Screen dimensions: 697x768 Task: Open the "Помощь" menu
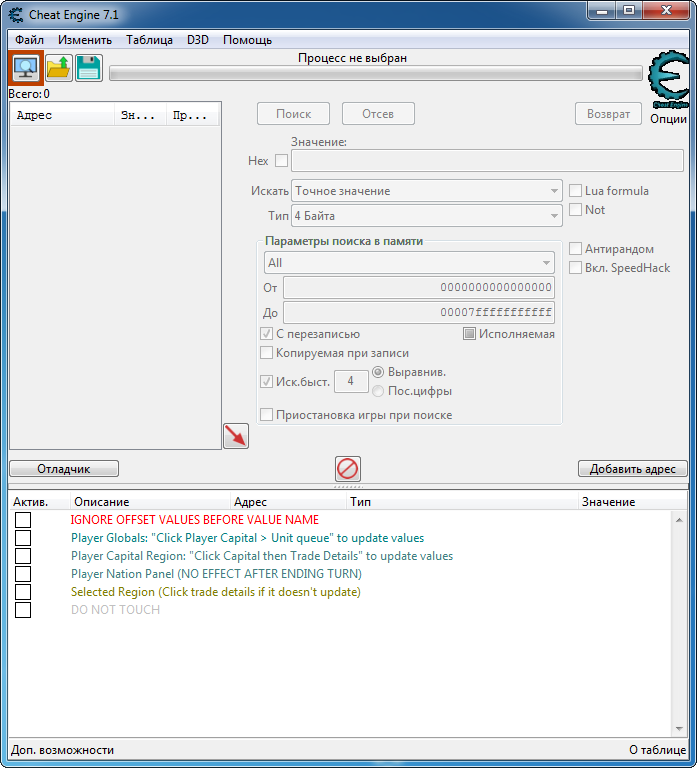click(247, 40)
